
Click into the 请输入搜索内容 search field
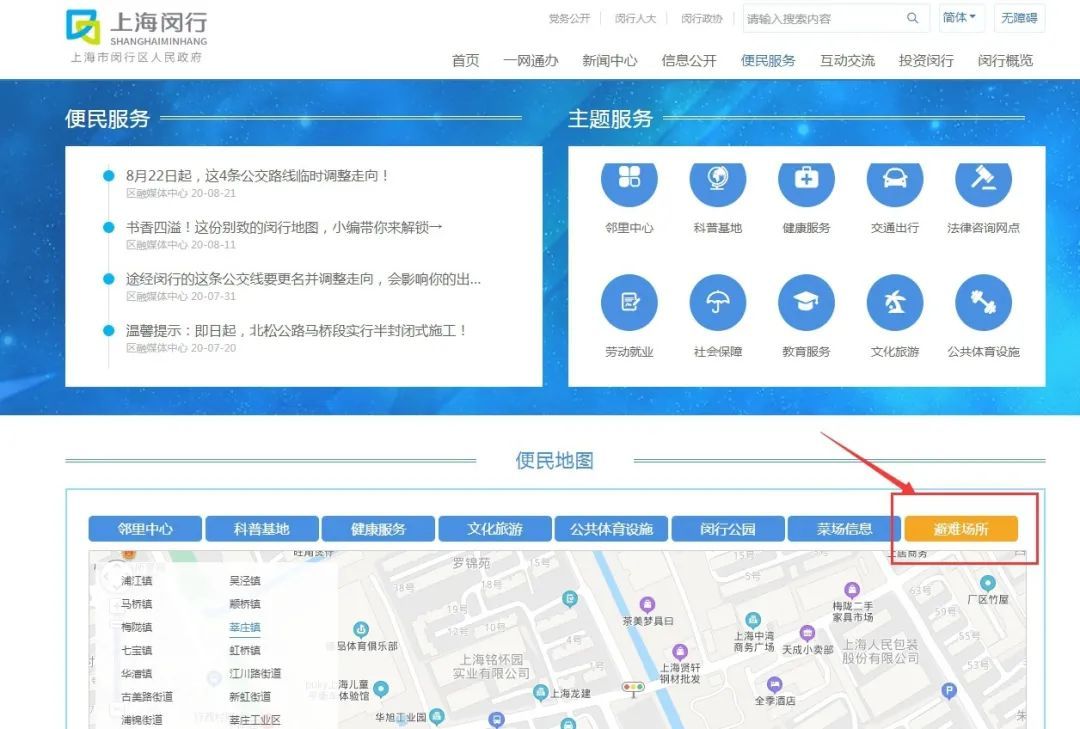820,18
